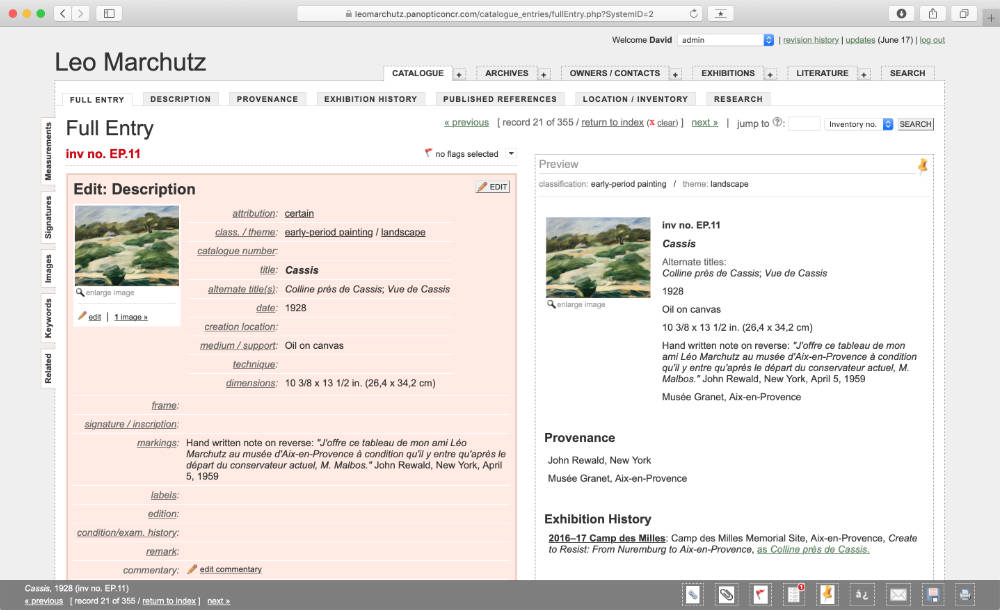Click the link/chain icon in bottom toolbar

click(693, 595)
